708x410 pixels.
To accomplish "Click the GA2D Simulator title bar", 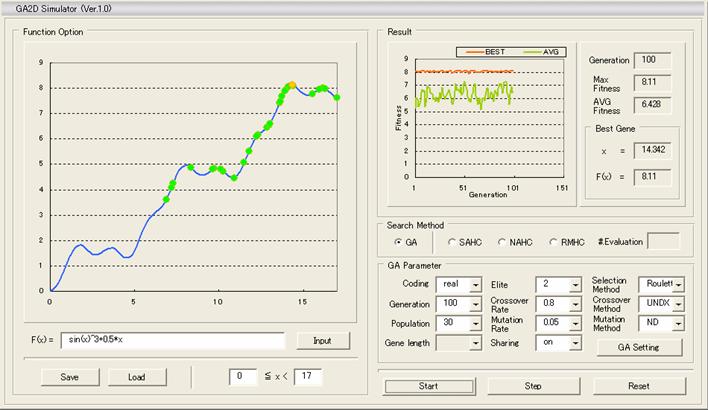I will pyautogui.click(x=354, y=9).
